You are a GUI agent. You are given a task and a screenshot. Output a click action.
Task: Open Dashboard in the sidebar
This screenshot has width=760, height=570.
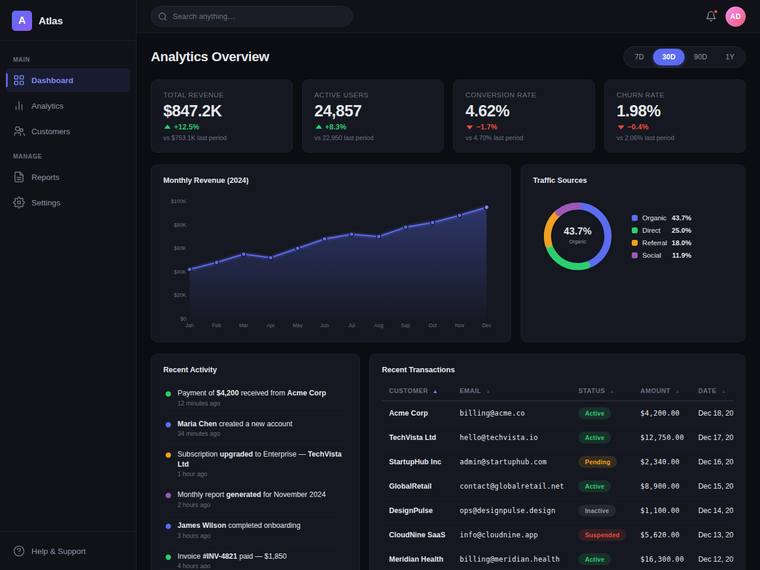68,80
